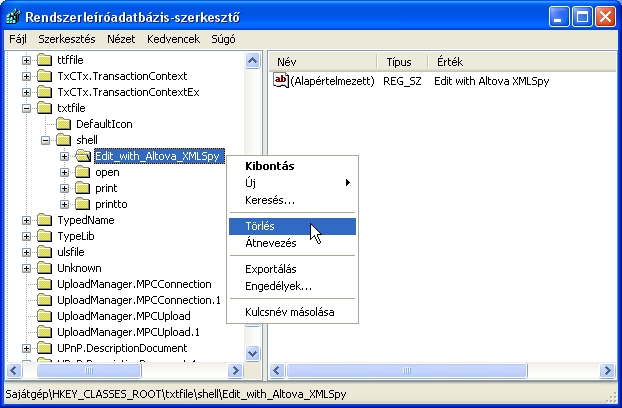
Task: Click the DefaultIcon folder icon
Action: 64,124
